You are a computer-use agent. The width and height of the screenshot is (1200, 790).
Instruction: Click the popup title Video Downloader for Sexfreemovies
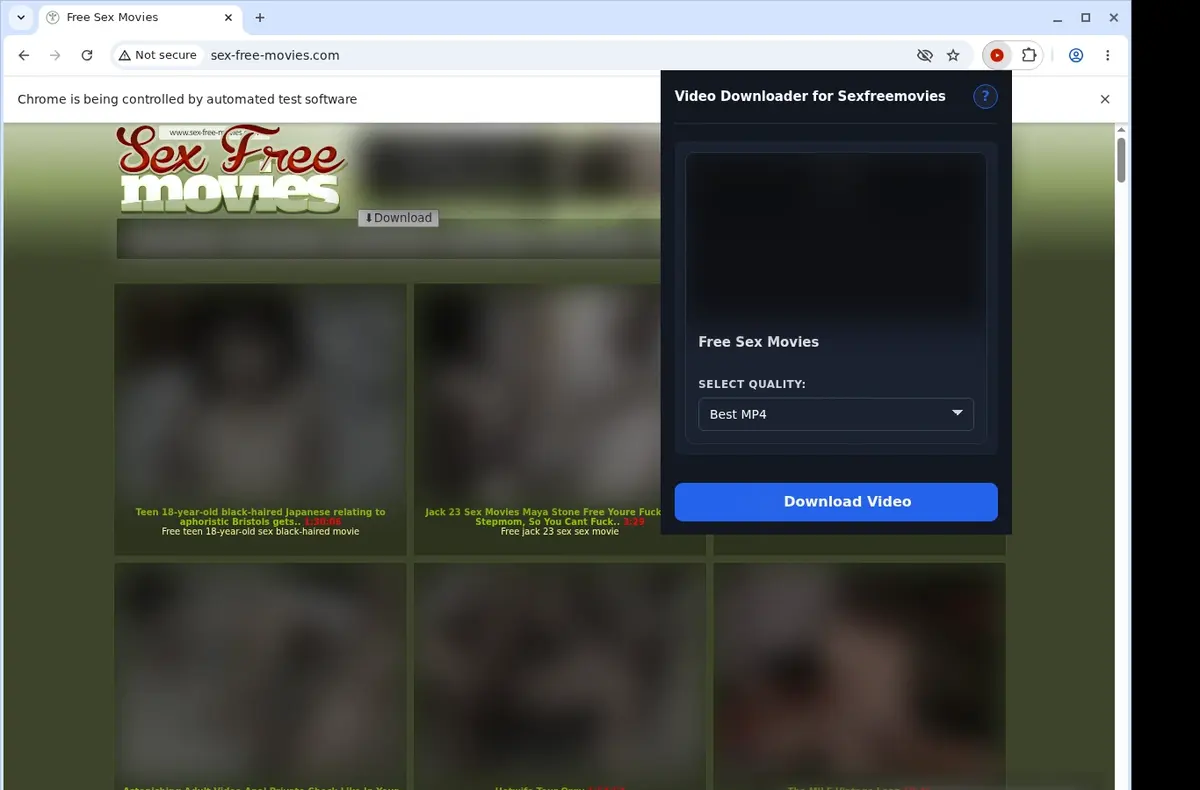pos(810,96)
